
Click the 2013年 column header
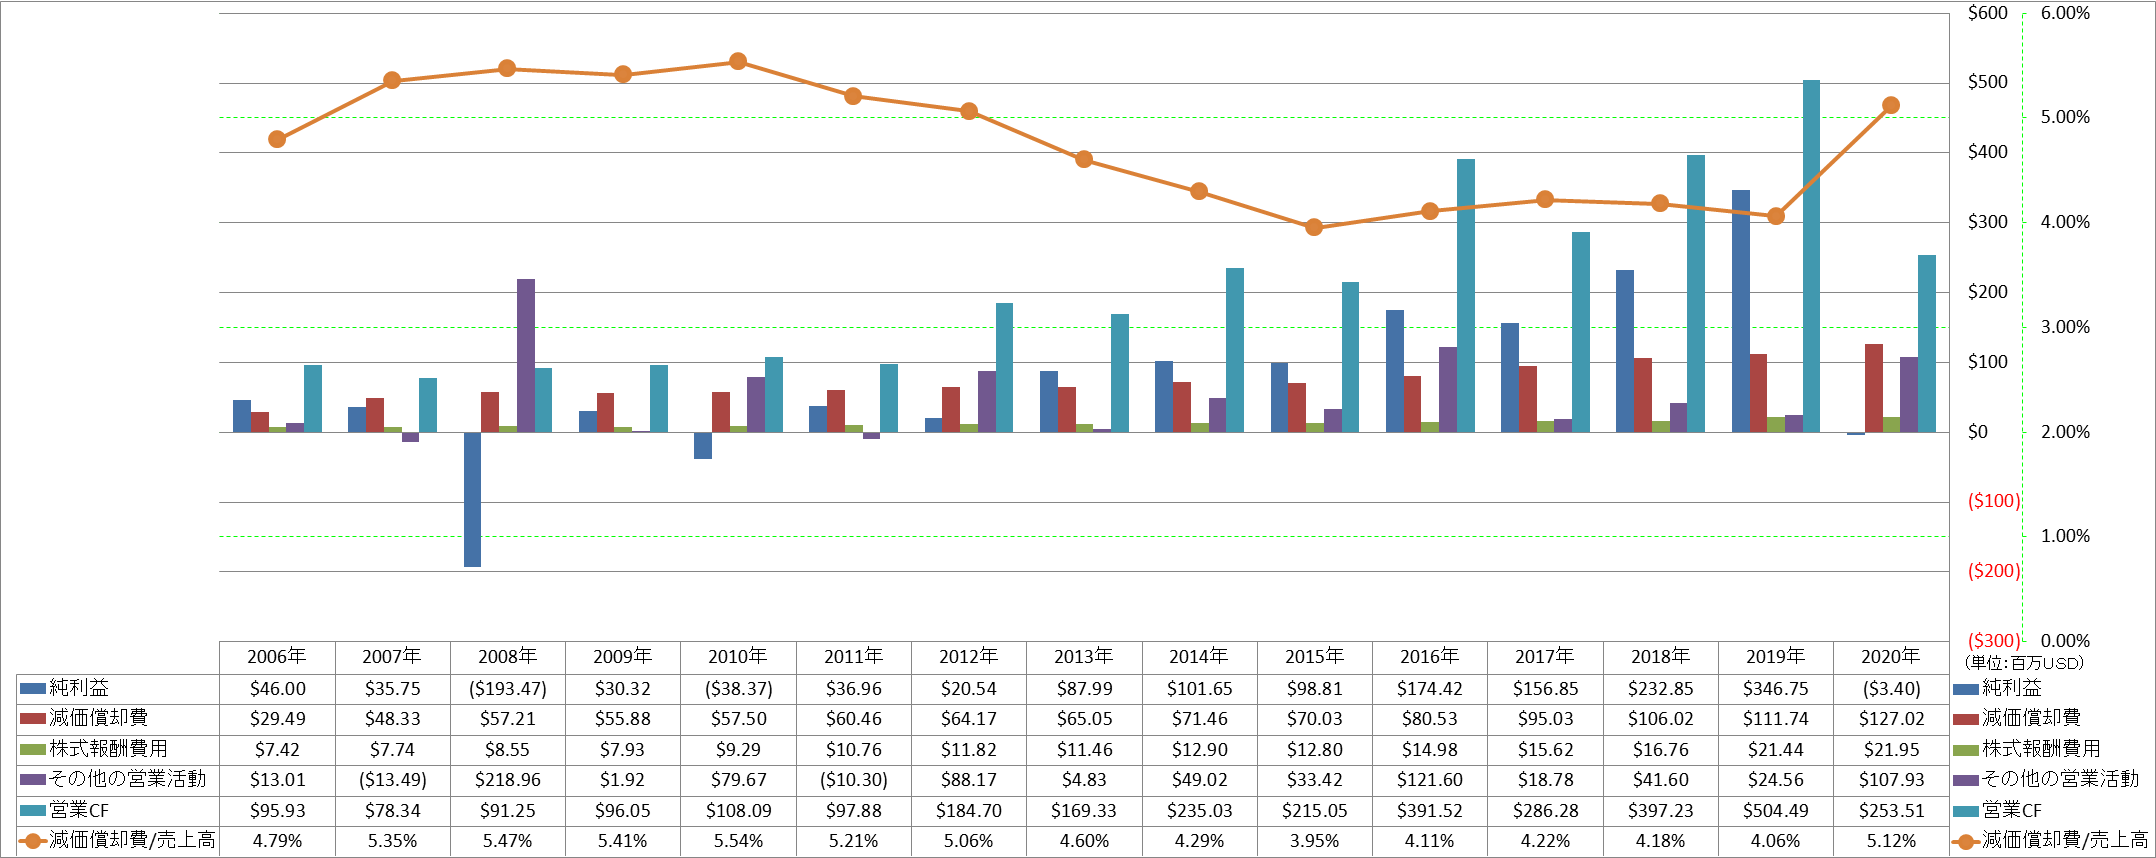click(1084, 657)
